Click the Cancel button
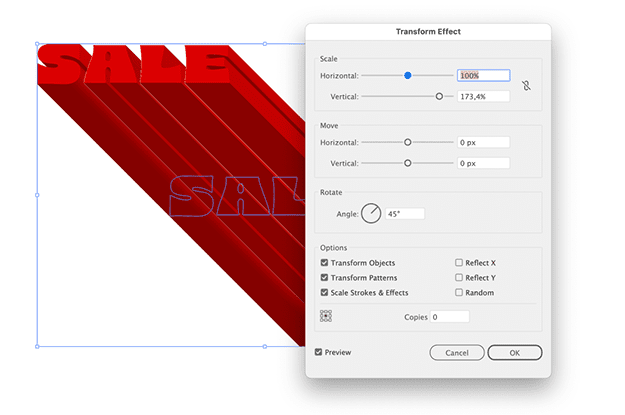 (x=457, y=352)
